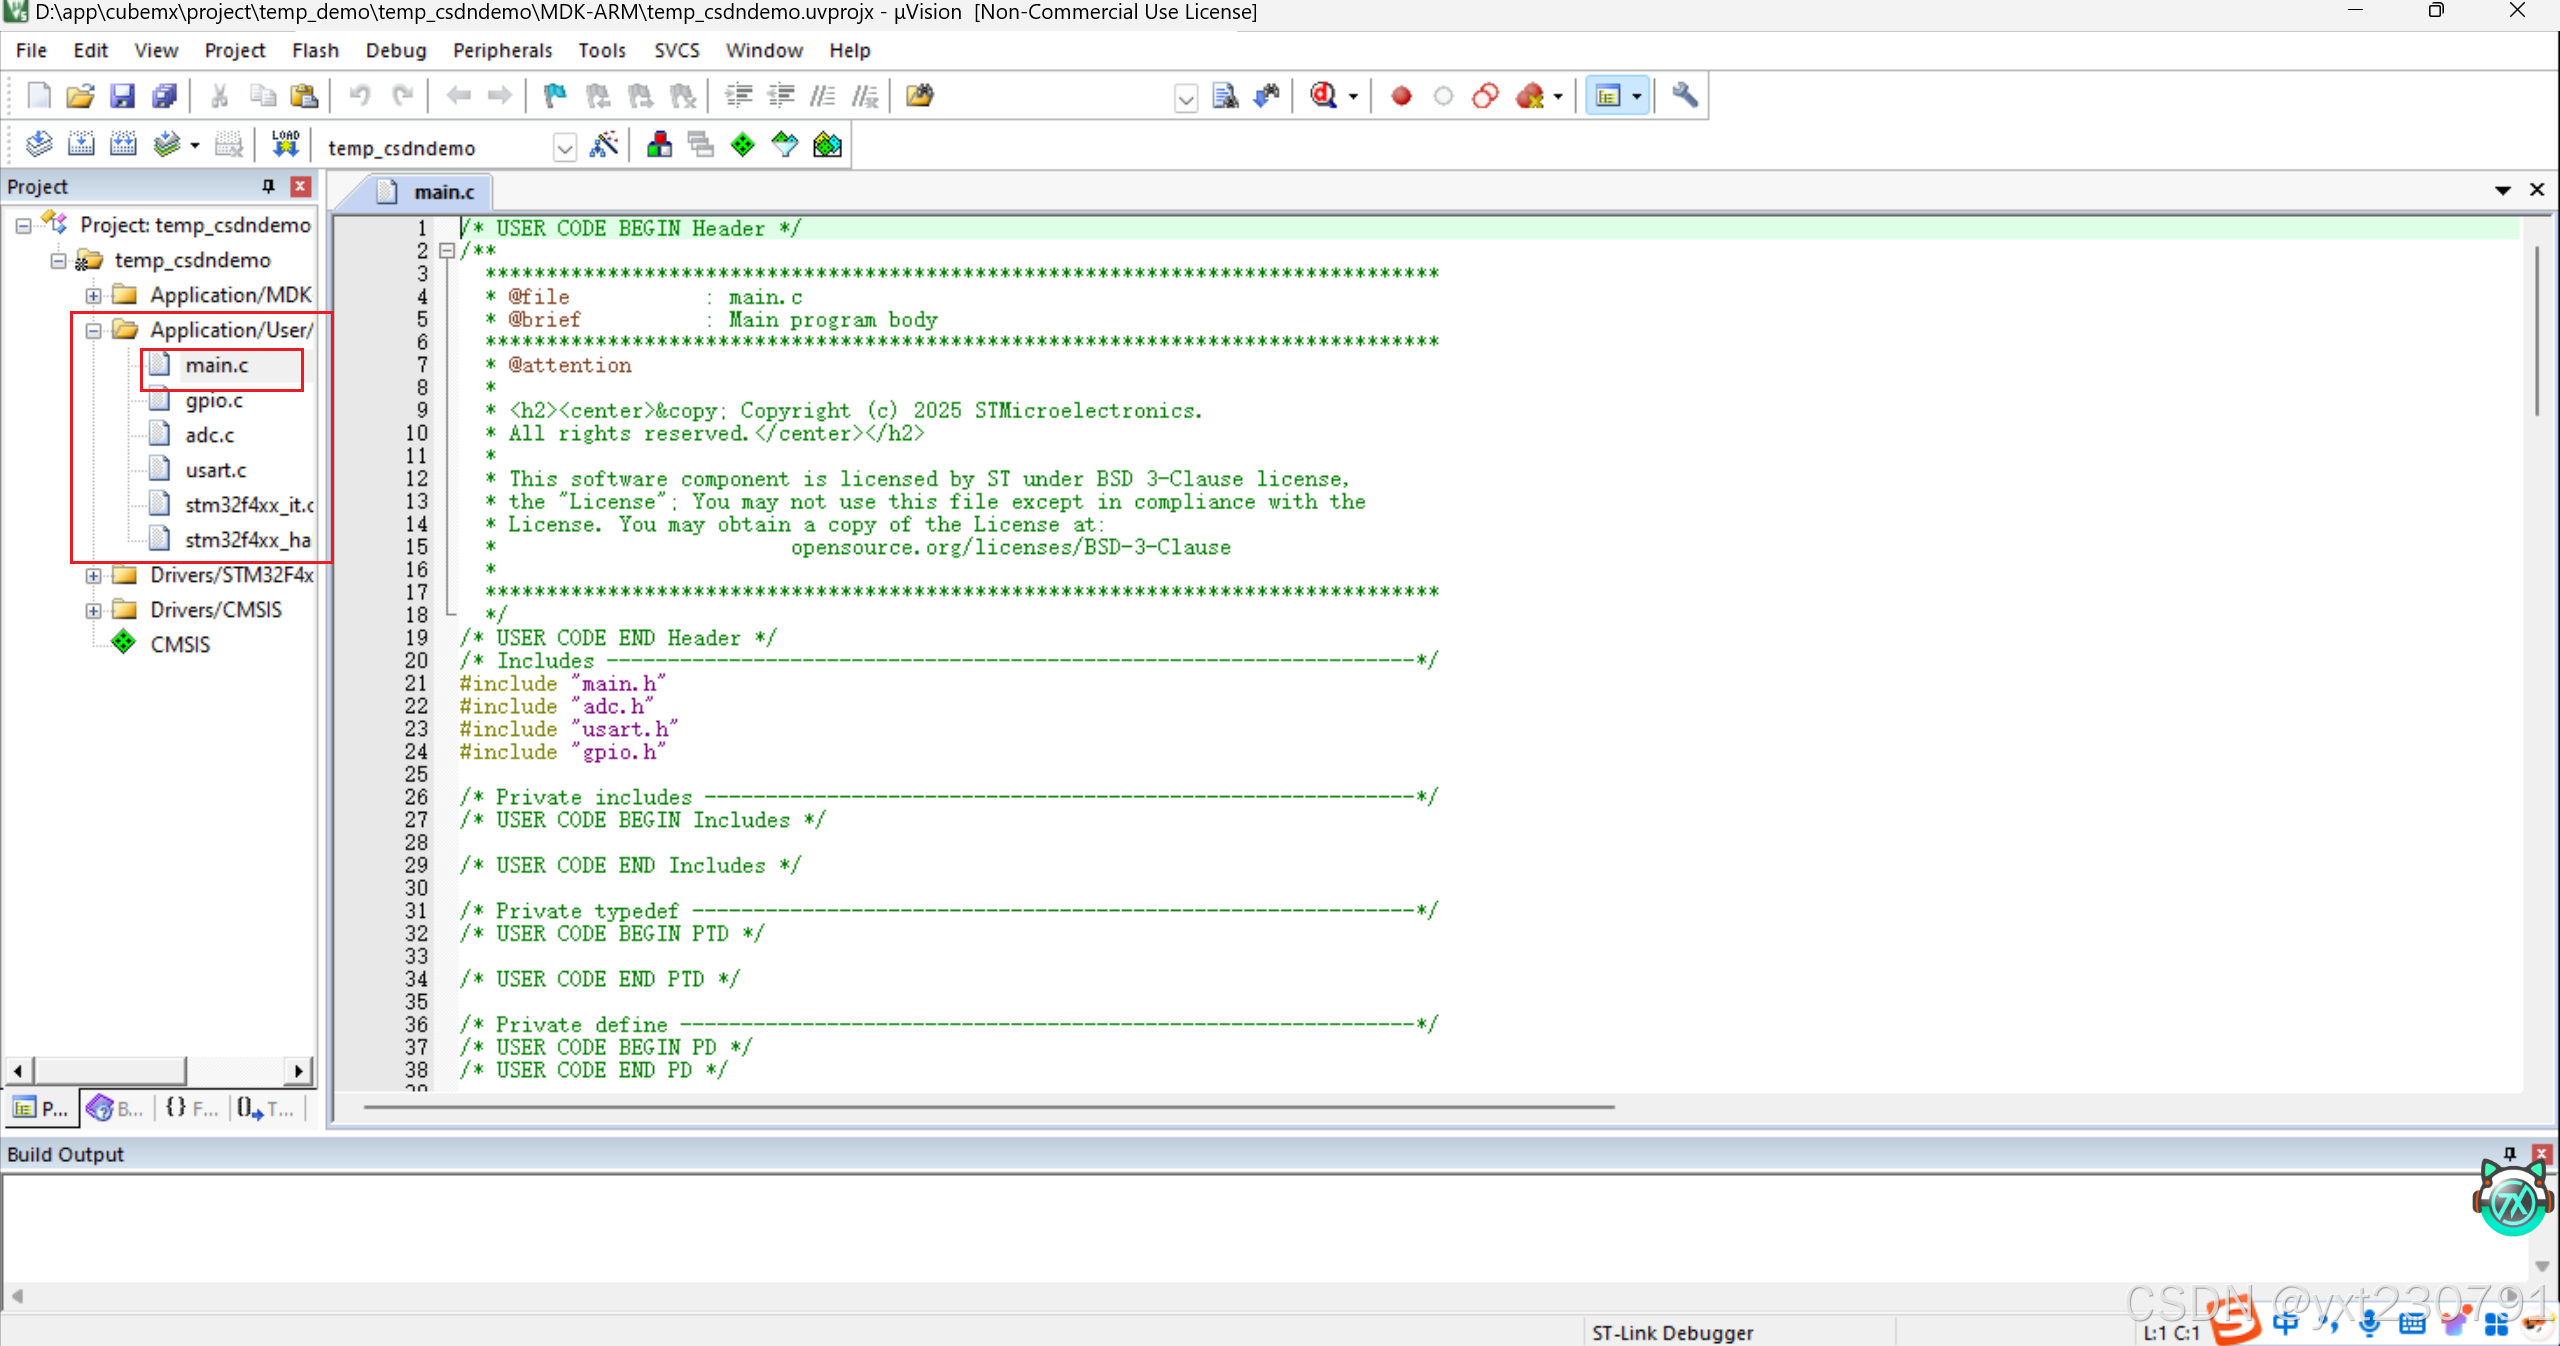This screenshot has width=2560, height=1346.
Task: Open the Configuration wrench icon
Action: (x=1684, y=96)
